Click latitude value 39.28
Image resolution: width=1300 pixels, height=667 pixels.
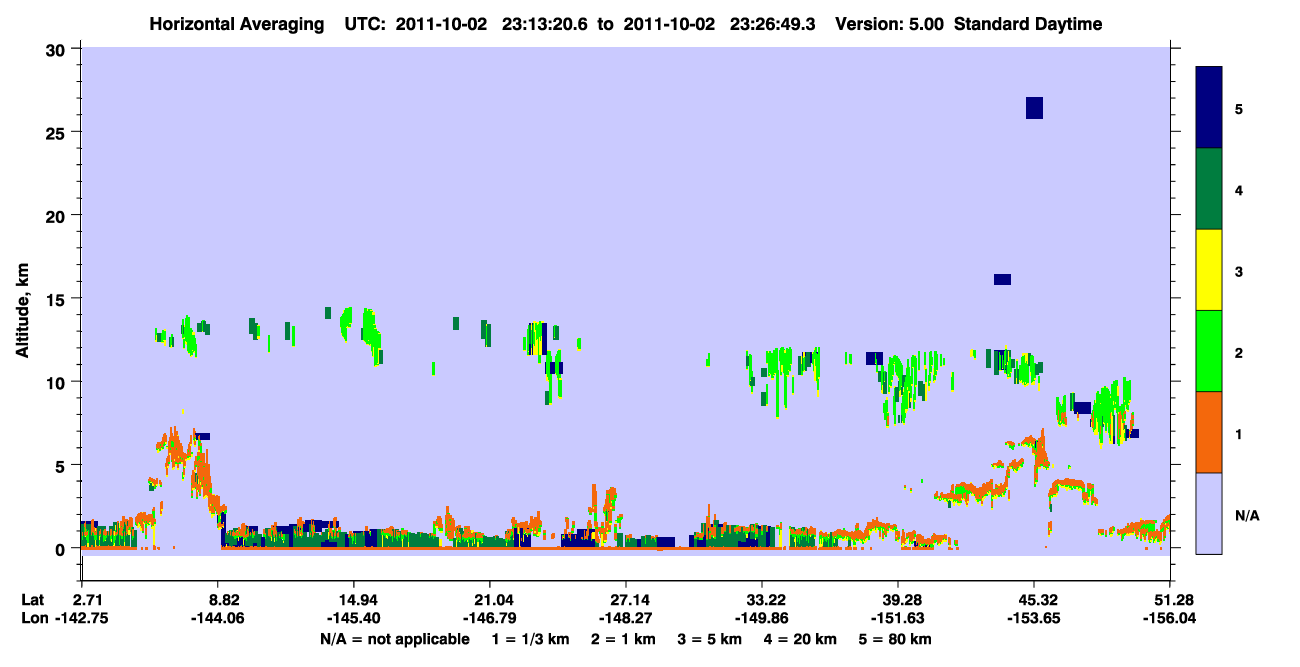[898, 600]
